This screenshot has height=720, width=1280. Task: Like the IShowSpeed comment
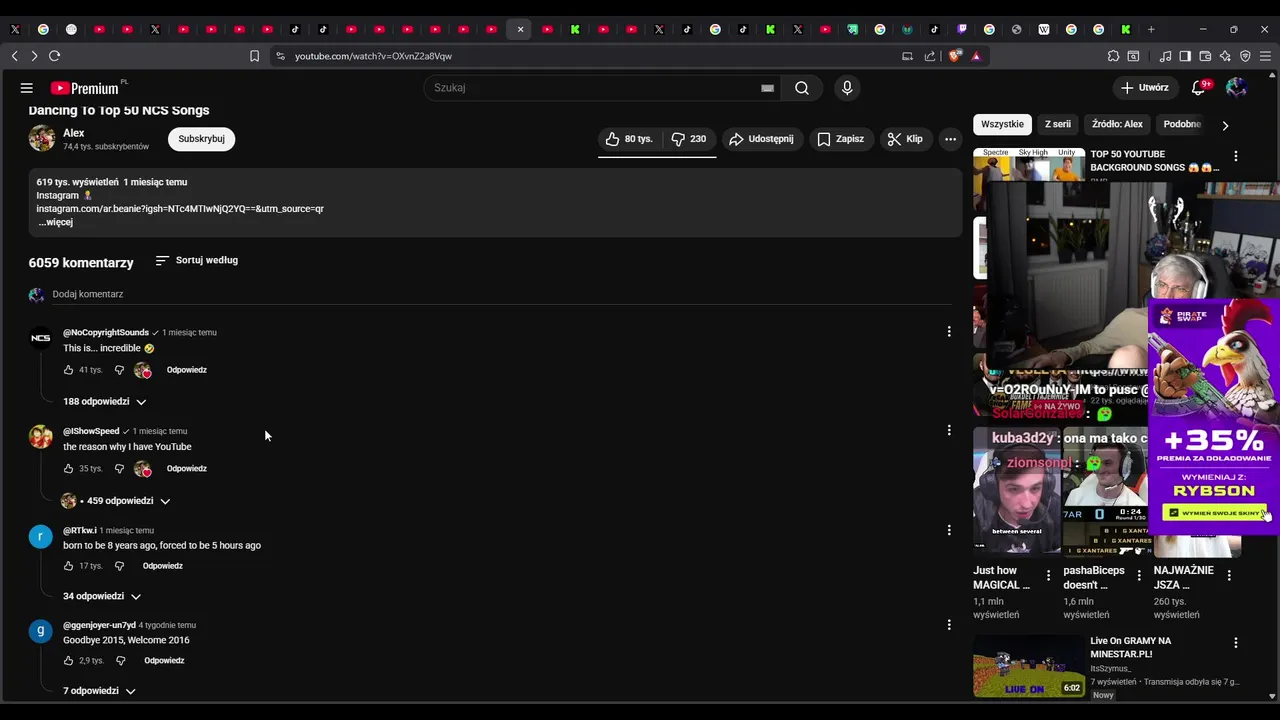pos(69,469)
